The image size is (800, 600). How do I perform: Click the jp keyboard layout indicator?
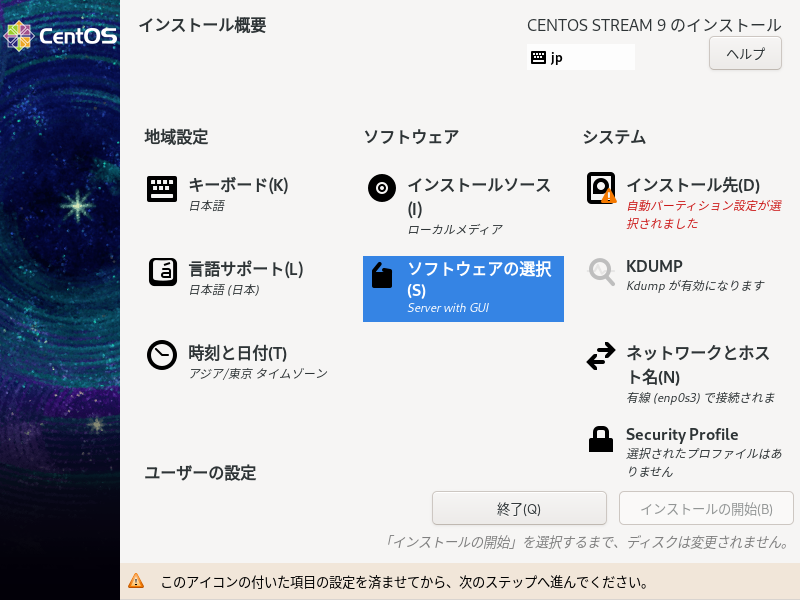(x=581, y=57)
